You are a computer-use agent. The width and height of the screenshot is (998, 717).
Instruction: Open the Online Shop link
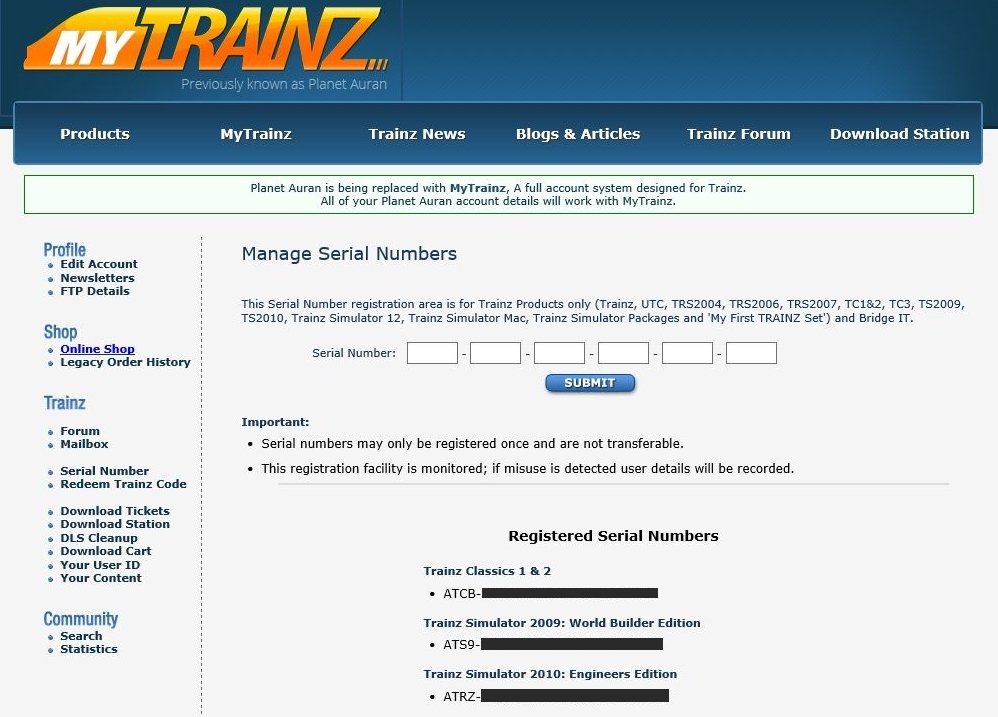click(x=97, y=349)
